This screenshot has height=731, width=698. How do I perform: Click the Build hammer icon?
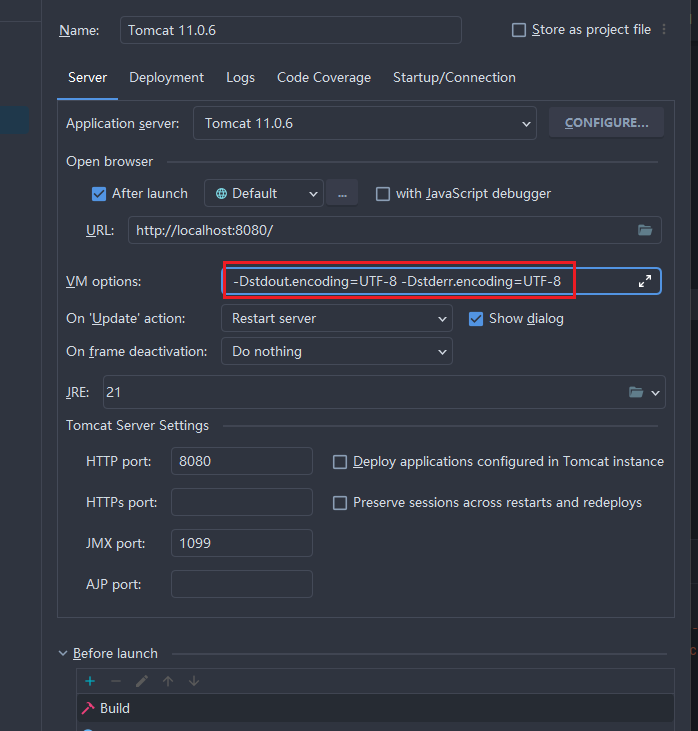point(88,708)
